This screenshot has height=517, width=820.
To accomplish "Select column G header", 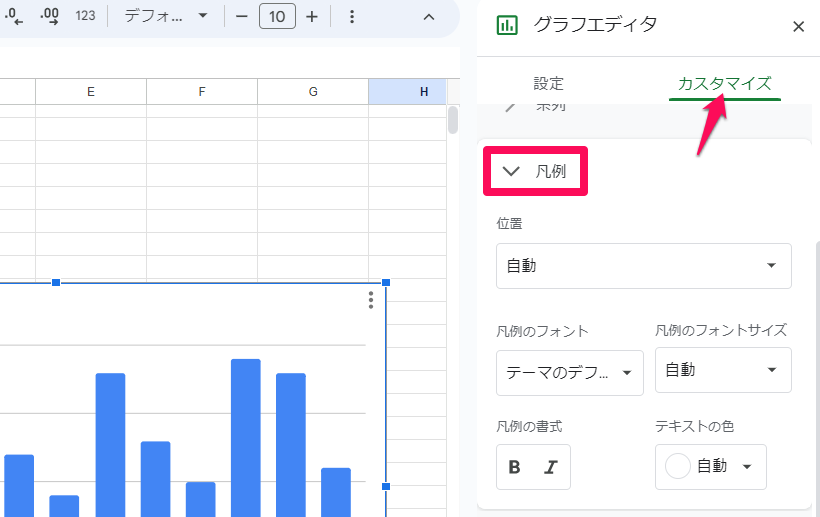I will coord(313,92).
